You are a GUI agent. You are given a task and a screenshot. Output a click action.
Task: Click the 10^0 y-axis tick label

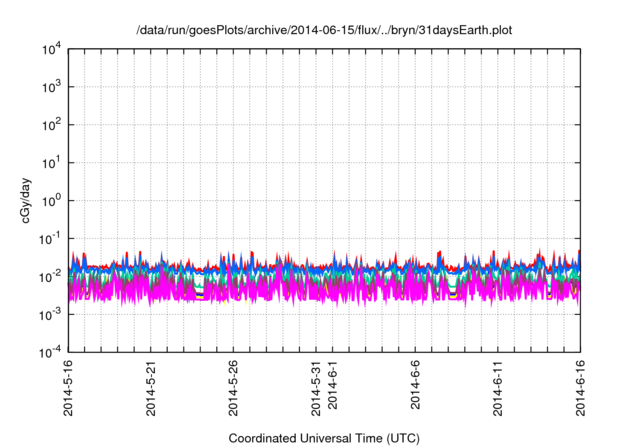[52, 201]
